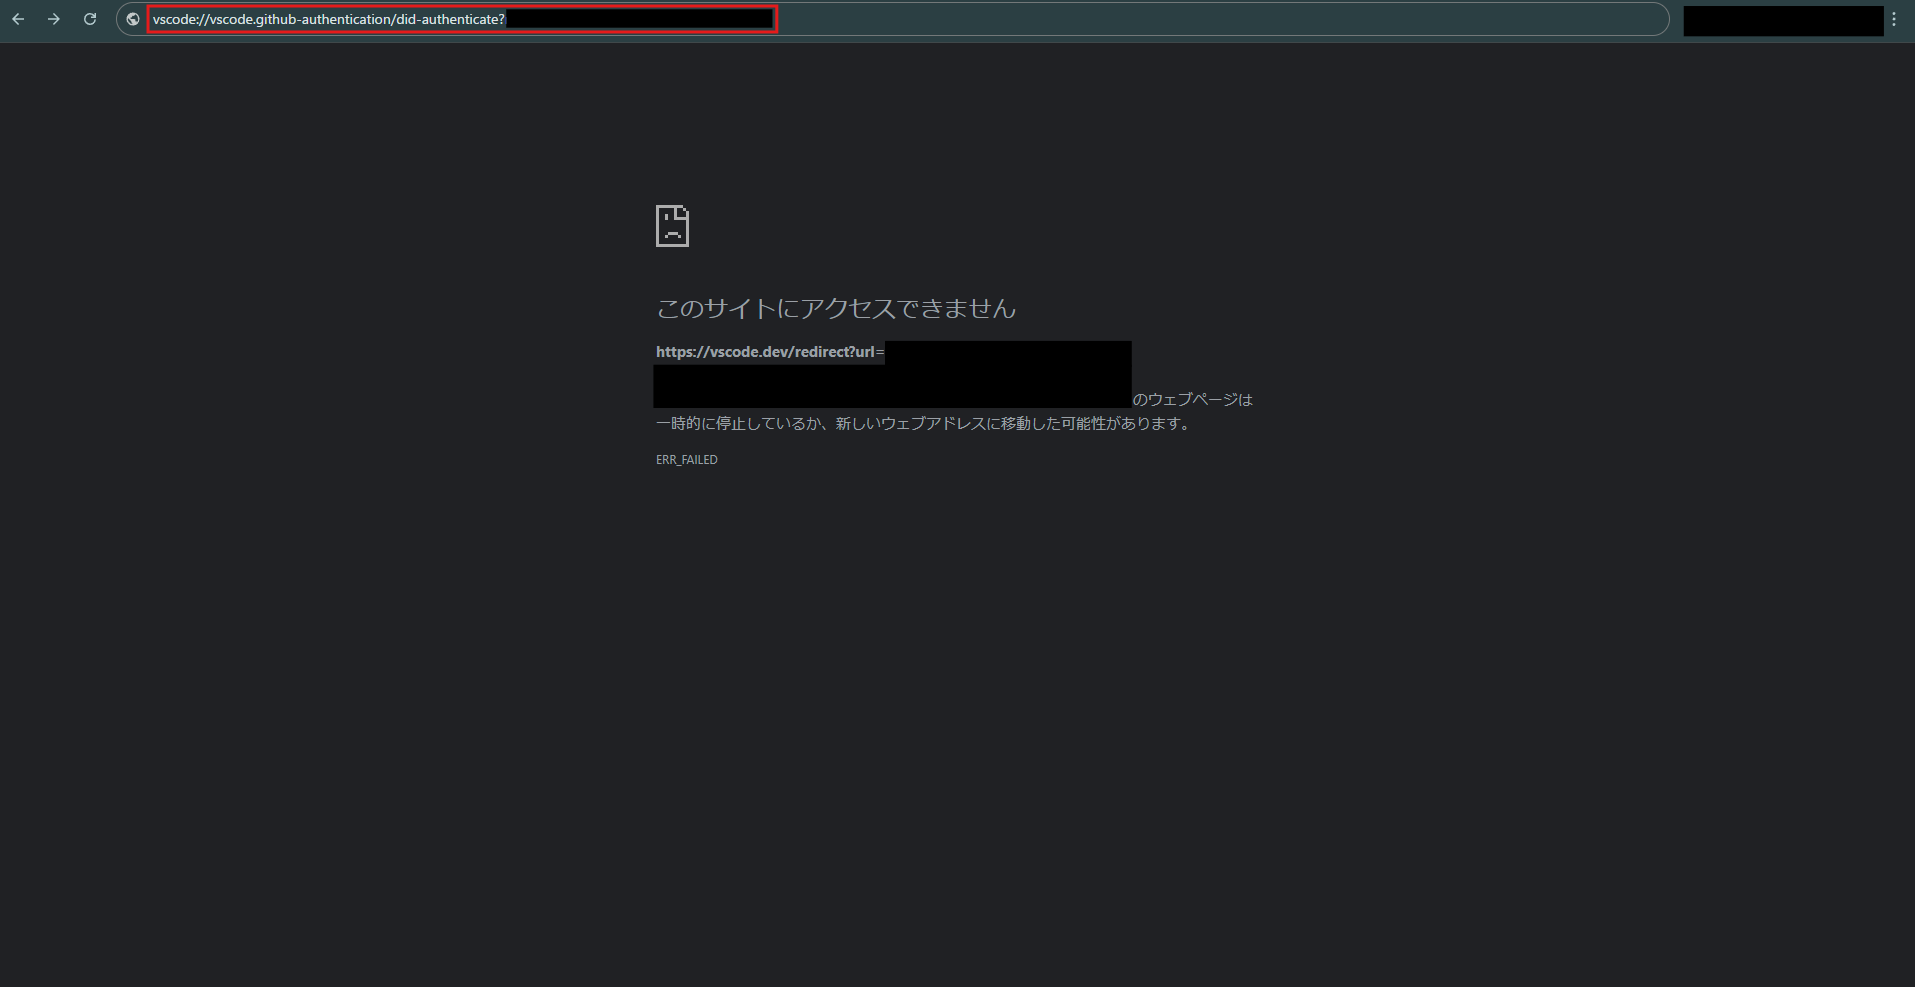Click the bold https://vscode.dev/redirect?url= text
1915x987 pixels.
coord(769,352)
